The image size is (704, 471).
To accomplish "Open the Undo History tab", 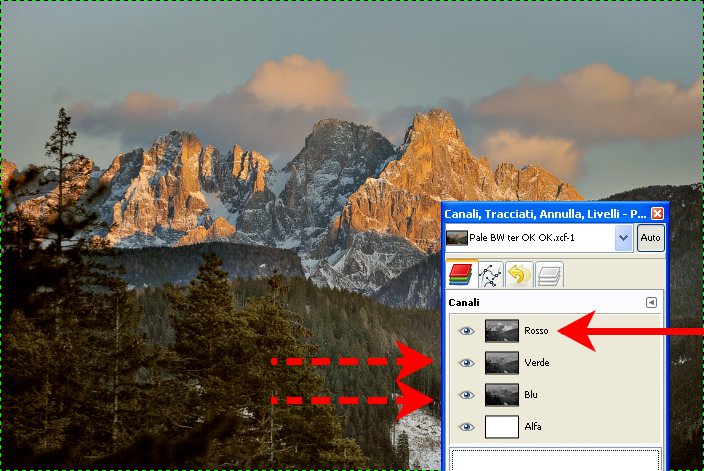I will pyautogui.click(x=519, y=274).
